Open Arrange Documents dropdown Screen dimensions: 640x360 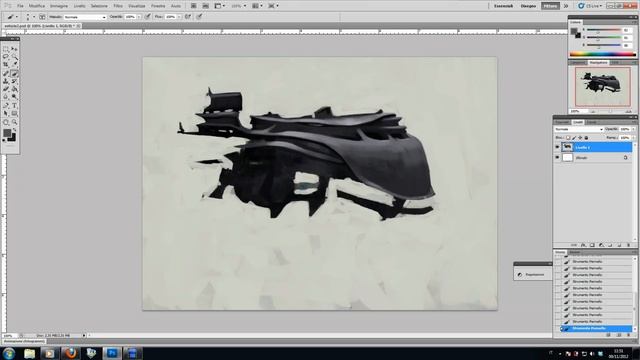coord(258,6)
